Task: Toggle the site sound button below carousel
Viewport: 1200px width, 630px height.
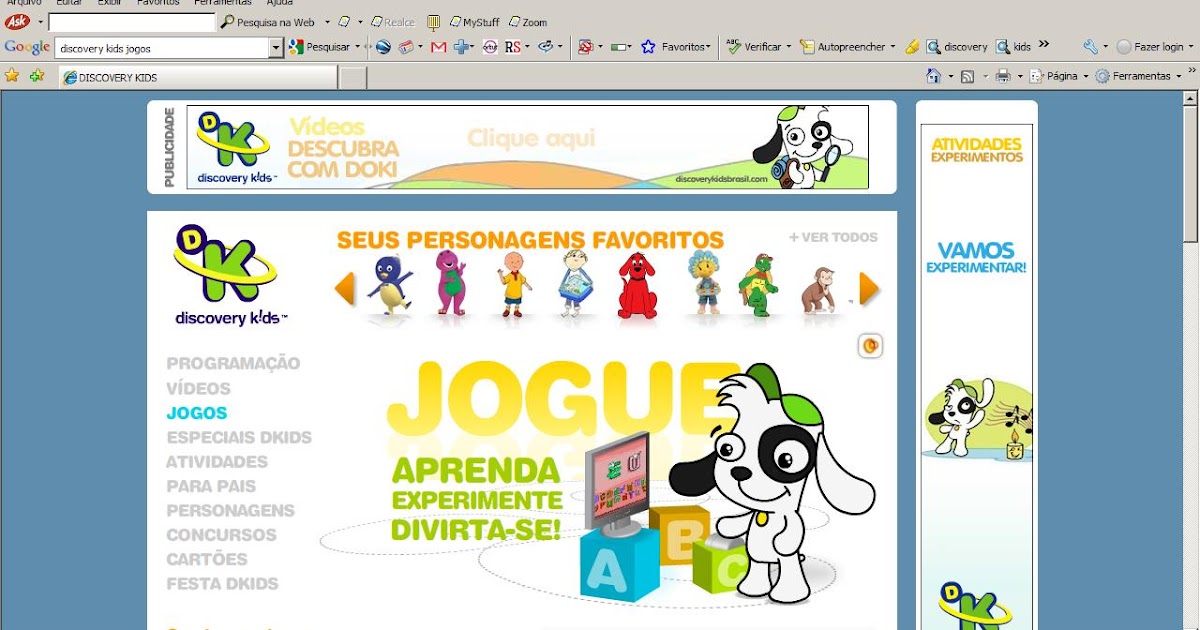Action: [870, 346]
